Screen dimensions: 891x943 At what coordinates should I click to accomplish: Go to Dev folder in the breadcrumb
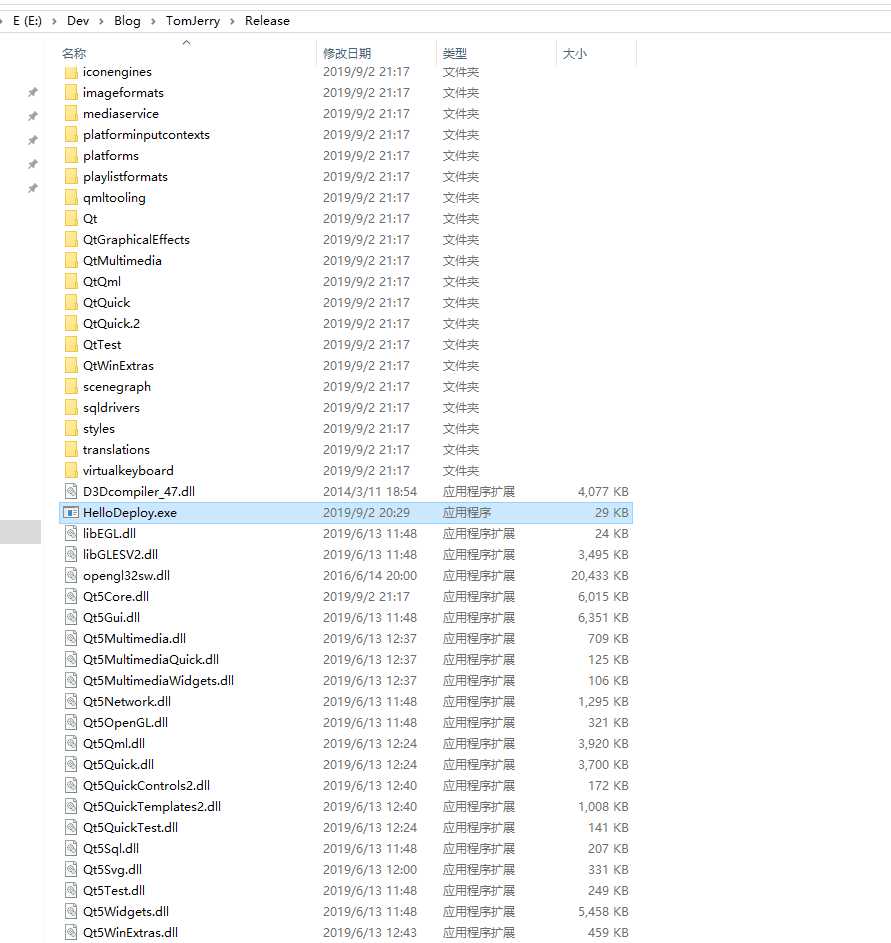(78, 21)
